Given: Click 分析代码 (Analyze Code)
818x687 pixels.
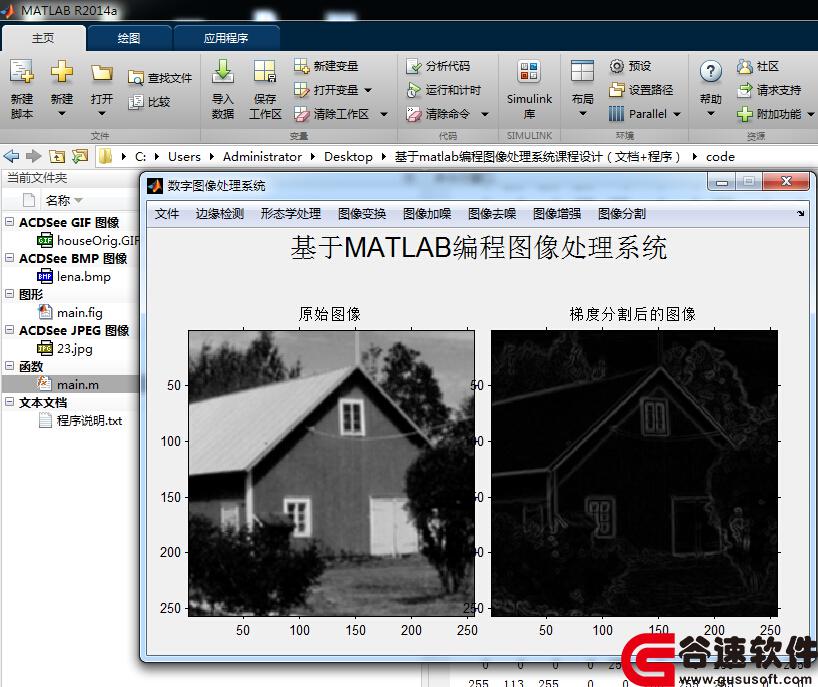Looking at the screenshot, I should (438, 66).
